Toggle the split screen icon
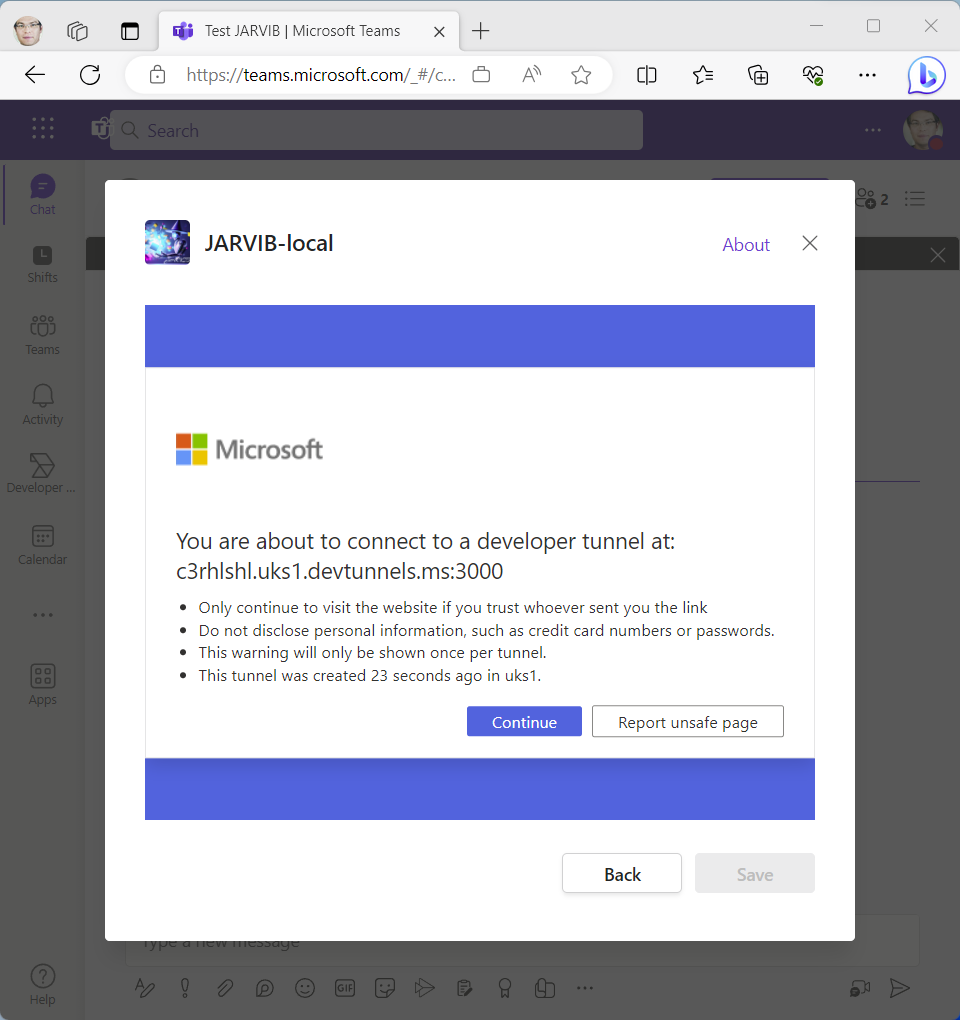 [x=647, y=75]
